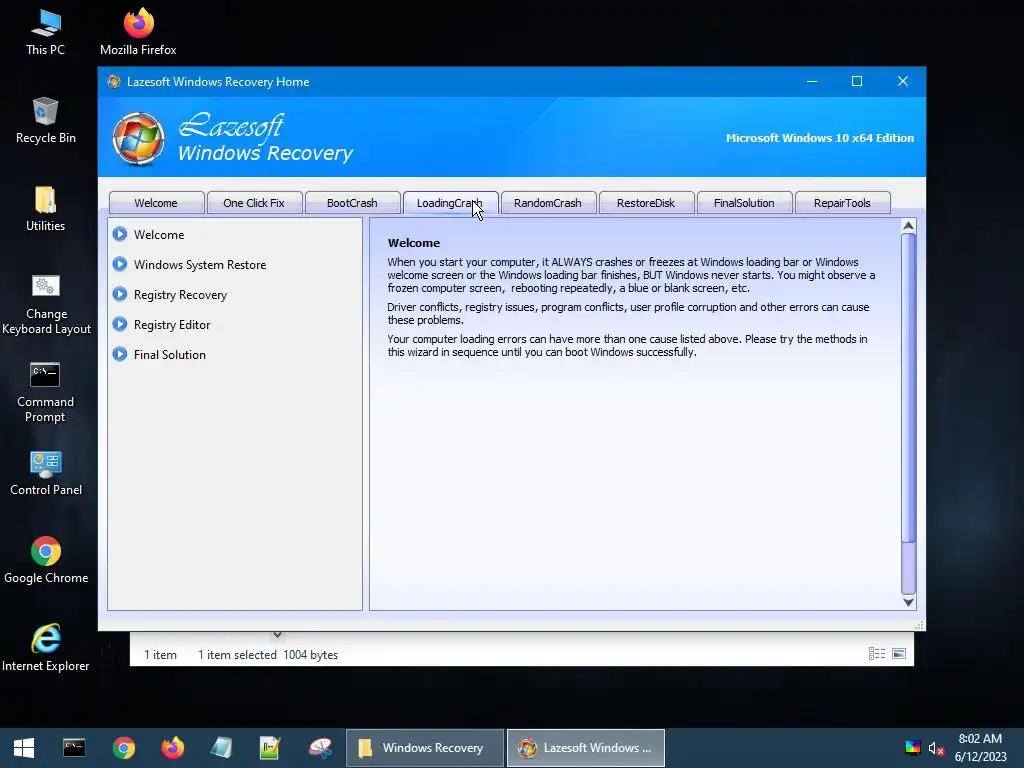This screenshot has height=768, width=1024.
Task: Click the Lazesoft Windows taskbar button
Action: 586,748
